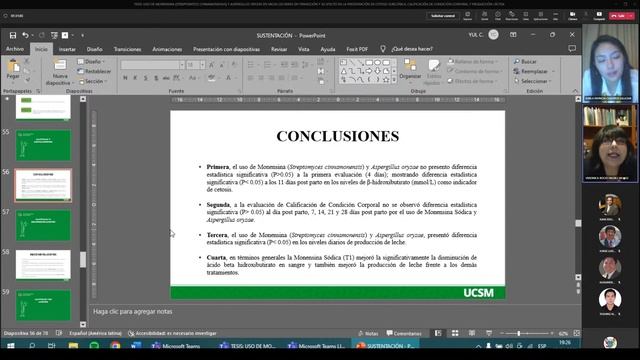Image resolution: width=640 pixels, height=360 pixels.
Task: Start Slide Show from status bar icon
Action: tap(489, 333)
